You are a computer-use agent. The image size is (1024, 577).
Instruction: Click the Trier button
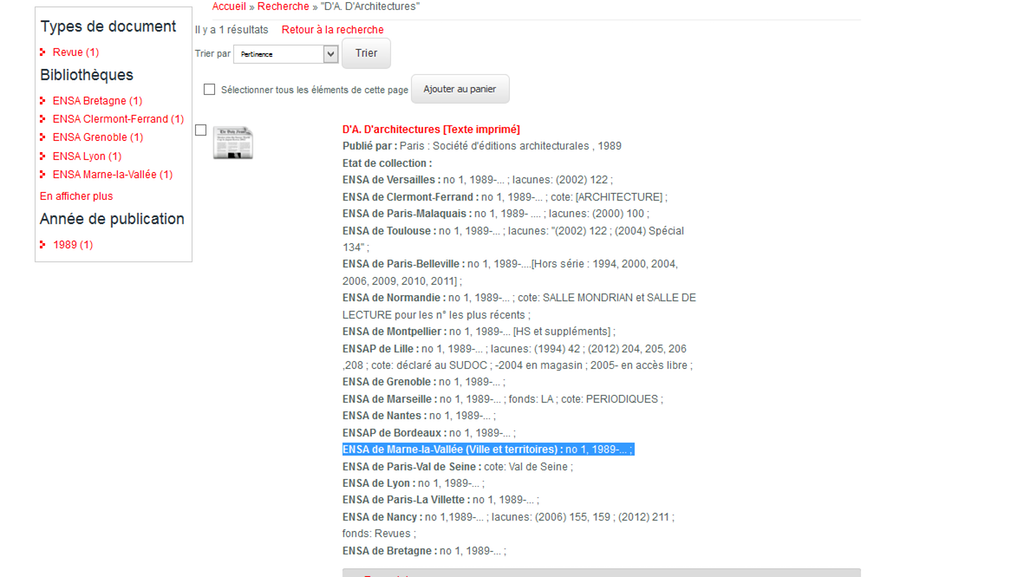point(366,53)
